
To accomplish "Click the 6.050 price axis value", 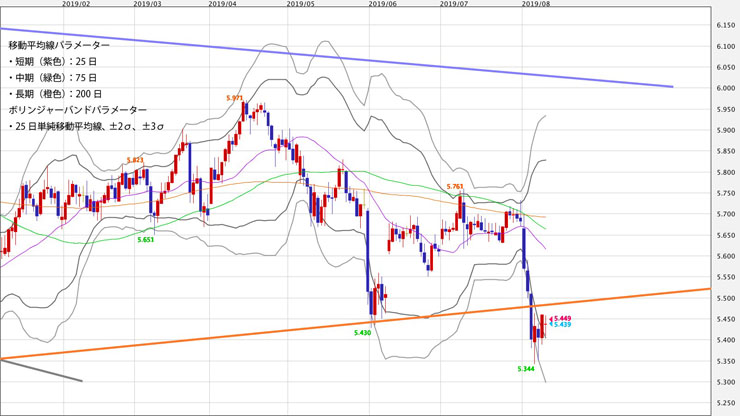I will point(725,68).
